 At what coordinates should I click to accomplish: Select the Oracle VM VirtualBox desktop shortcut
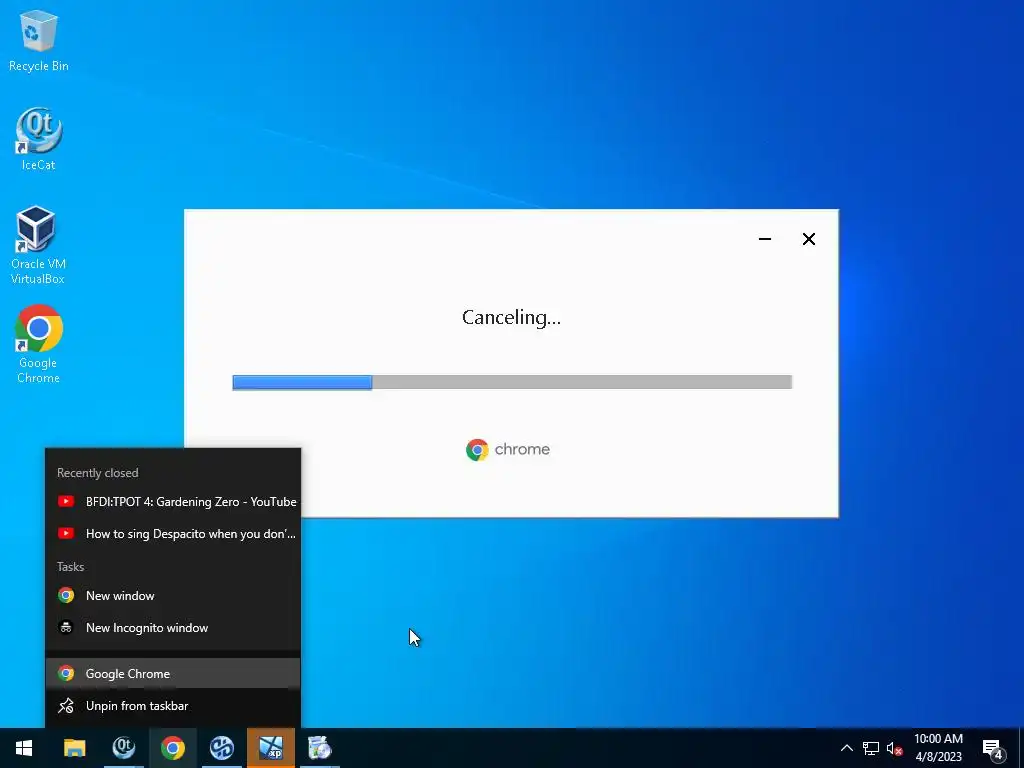click(x=38, y=246)
